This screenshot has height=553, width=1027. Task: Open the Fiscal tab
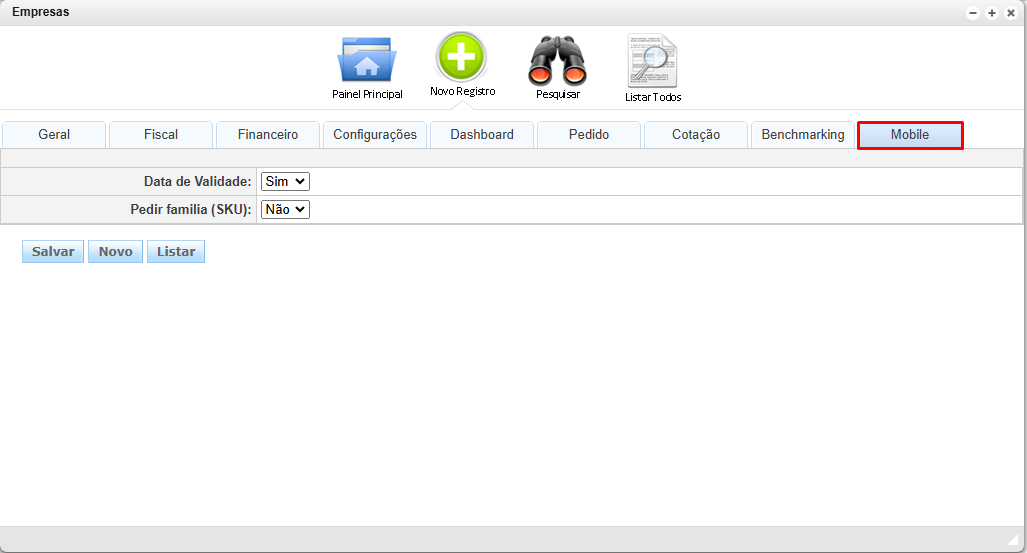pos(161,135)
